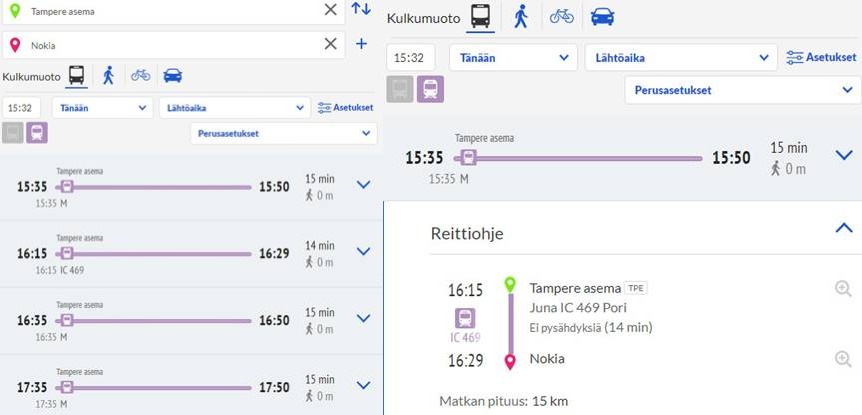Click the Nokia destination input field

pyautogui.click(x=170, y=44)
